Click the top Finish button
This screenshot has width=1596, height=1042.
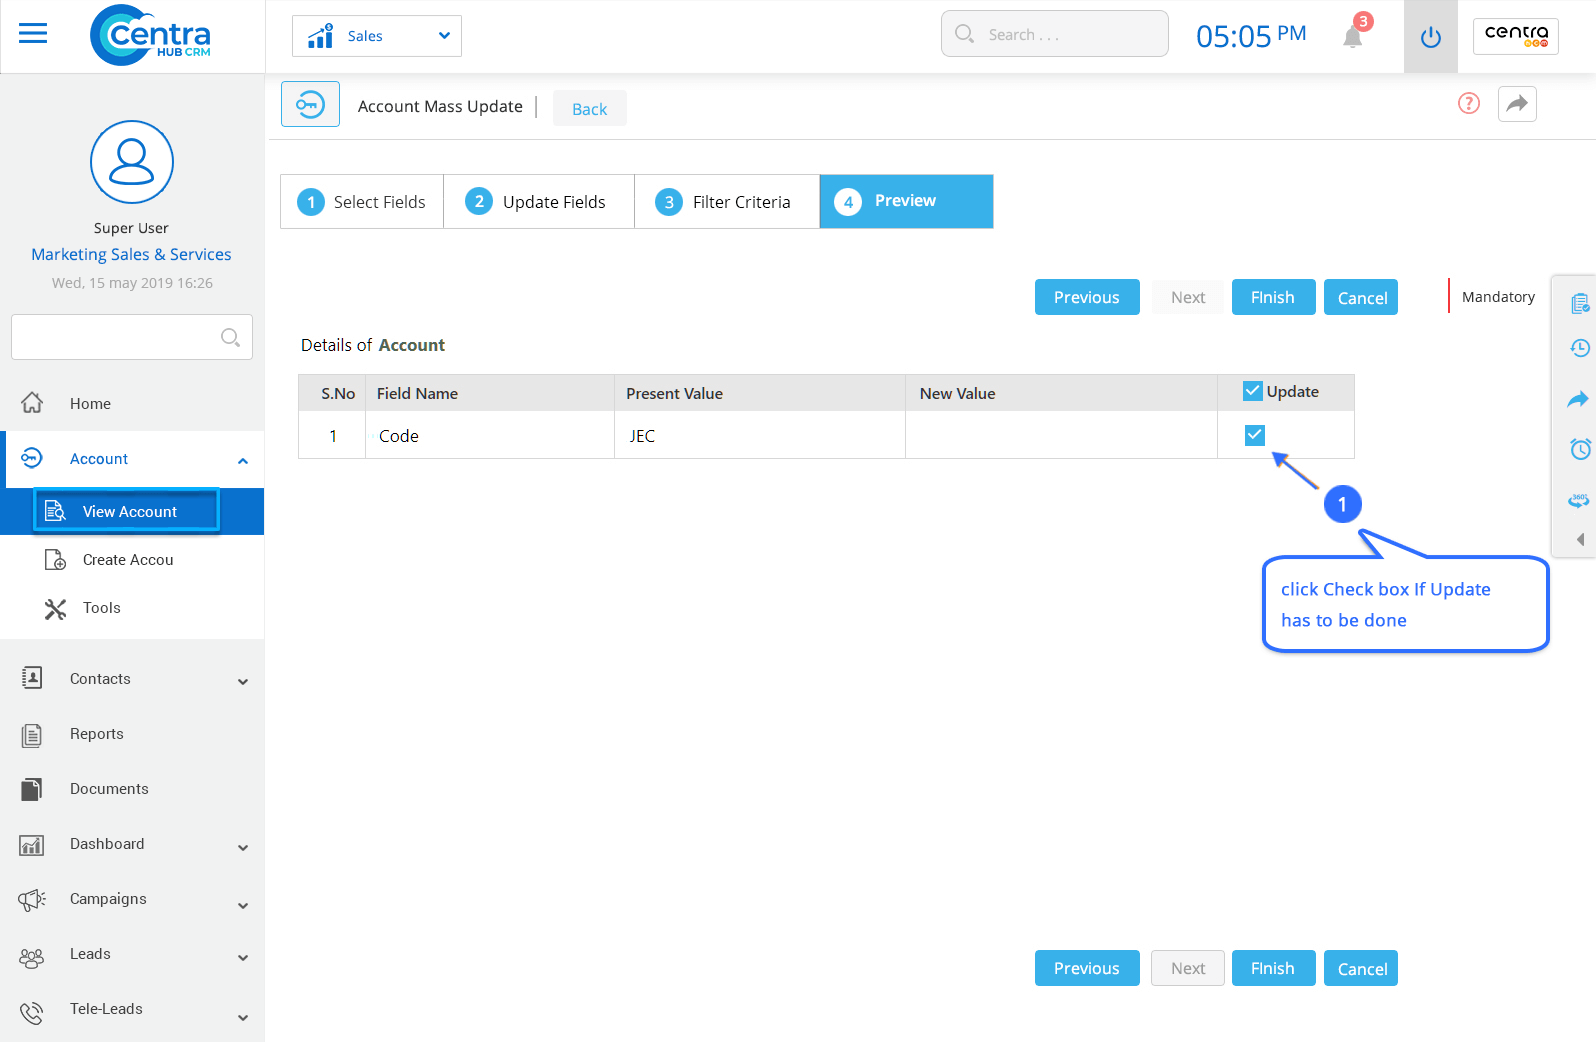coord(1273,297)
